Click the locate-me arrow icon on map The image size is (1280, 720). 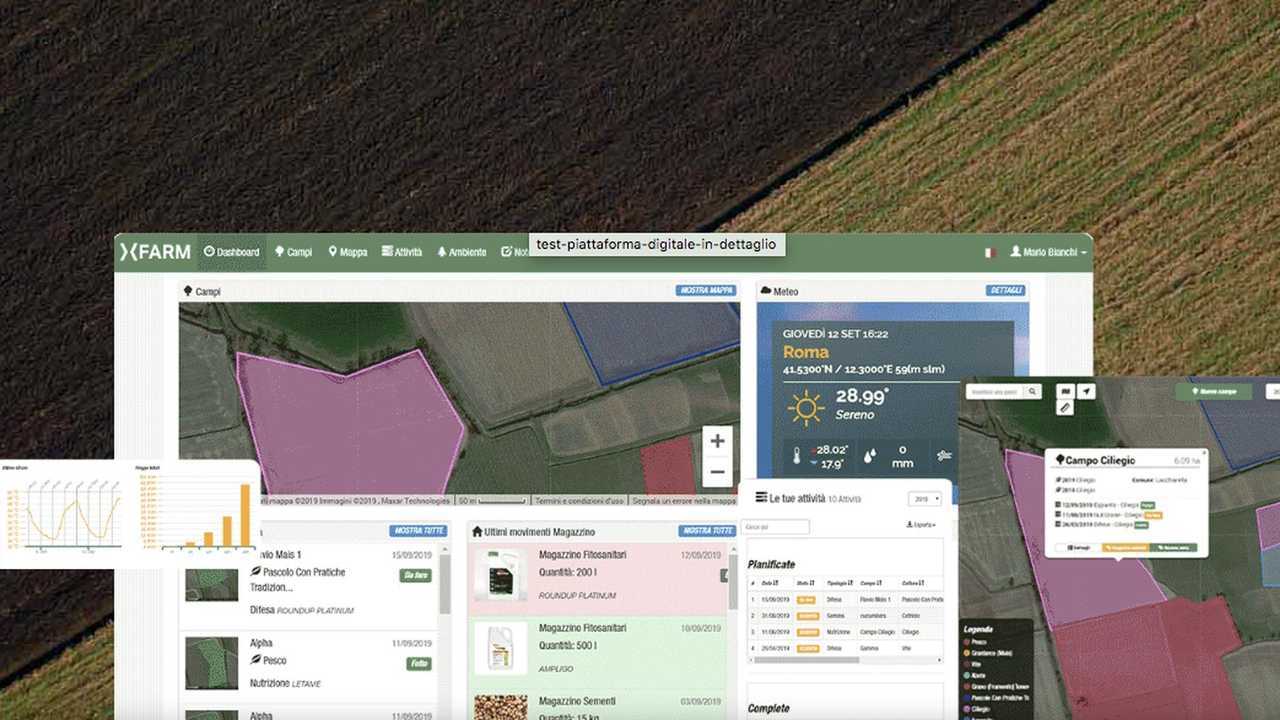point(1087,391)
